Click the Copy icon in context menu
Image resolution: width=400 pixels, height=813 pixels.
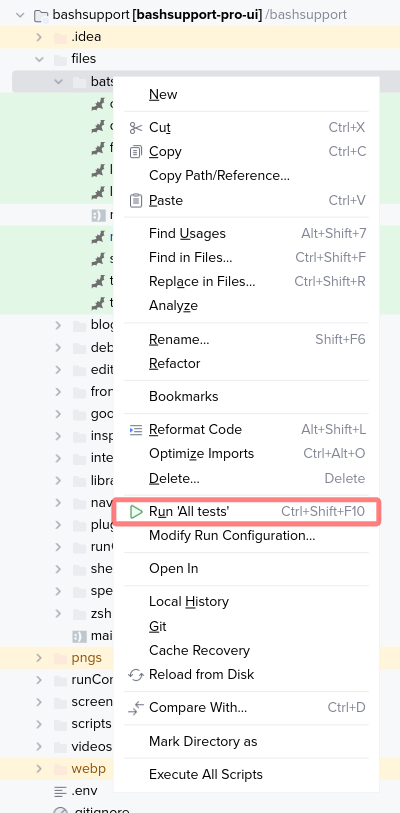135,151
